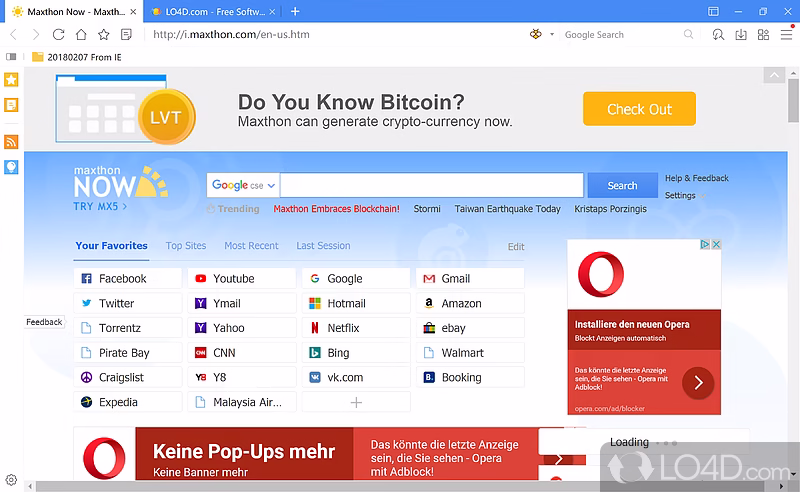Toggle the sidebar panel icon

[11, 57]
